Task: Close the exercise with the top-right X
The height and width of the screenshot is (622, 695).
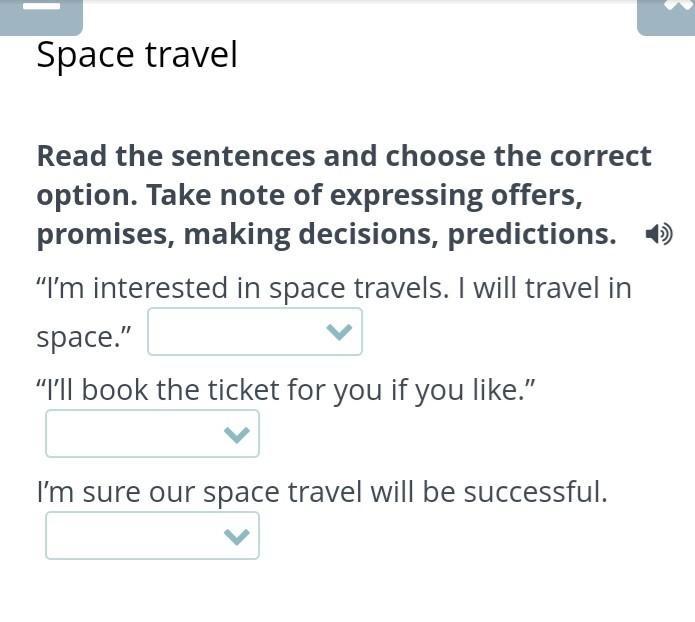Action: [666, 17]
